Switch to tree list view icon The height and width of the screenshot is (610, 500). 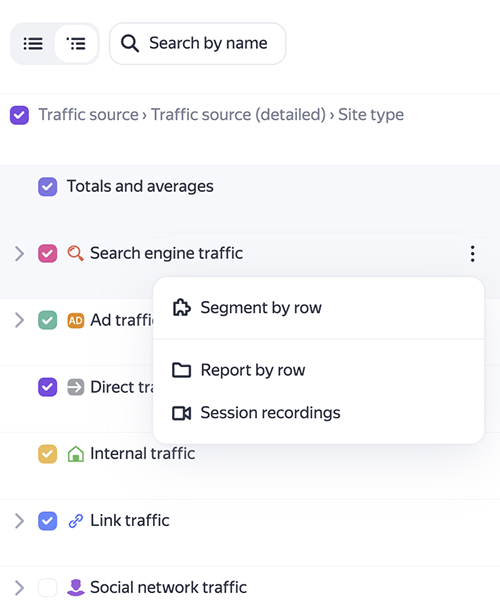point(76,44)
